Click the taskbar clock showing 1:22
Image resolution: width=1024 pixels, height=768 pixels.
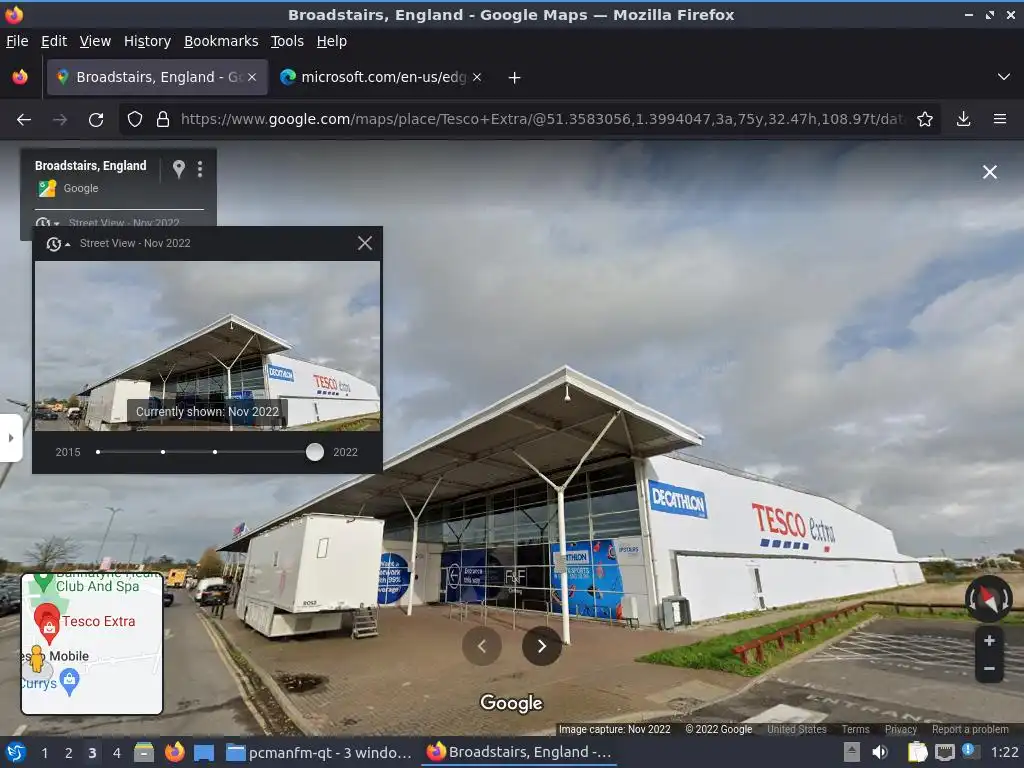tap(1004, 752)
